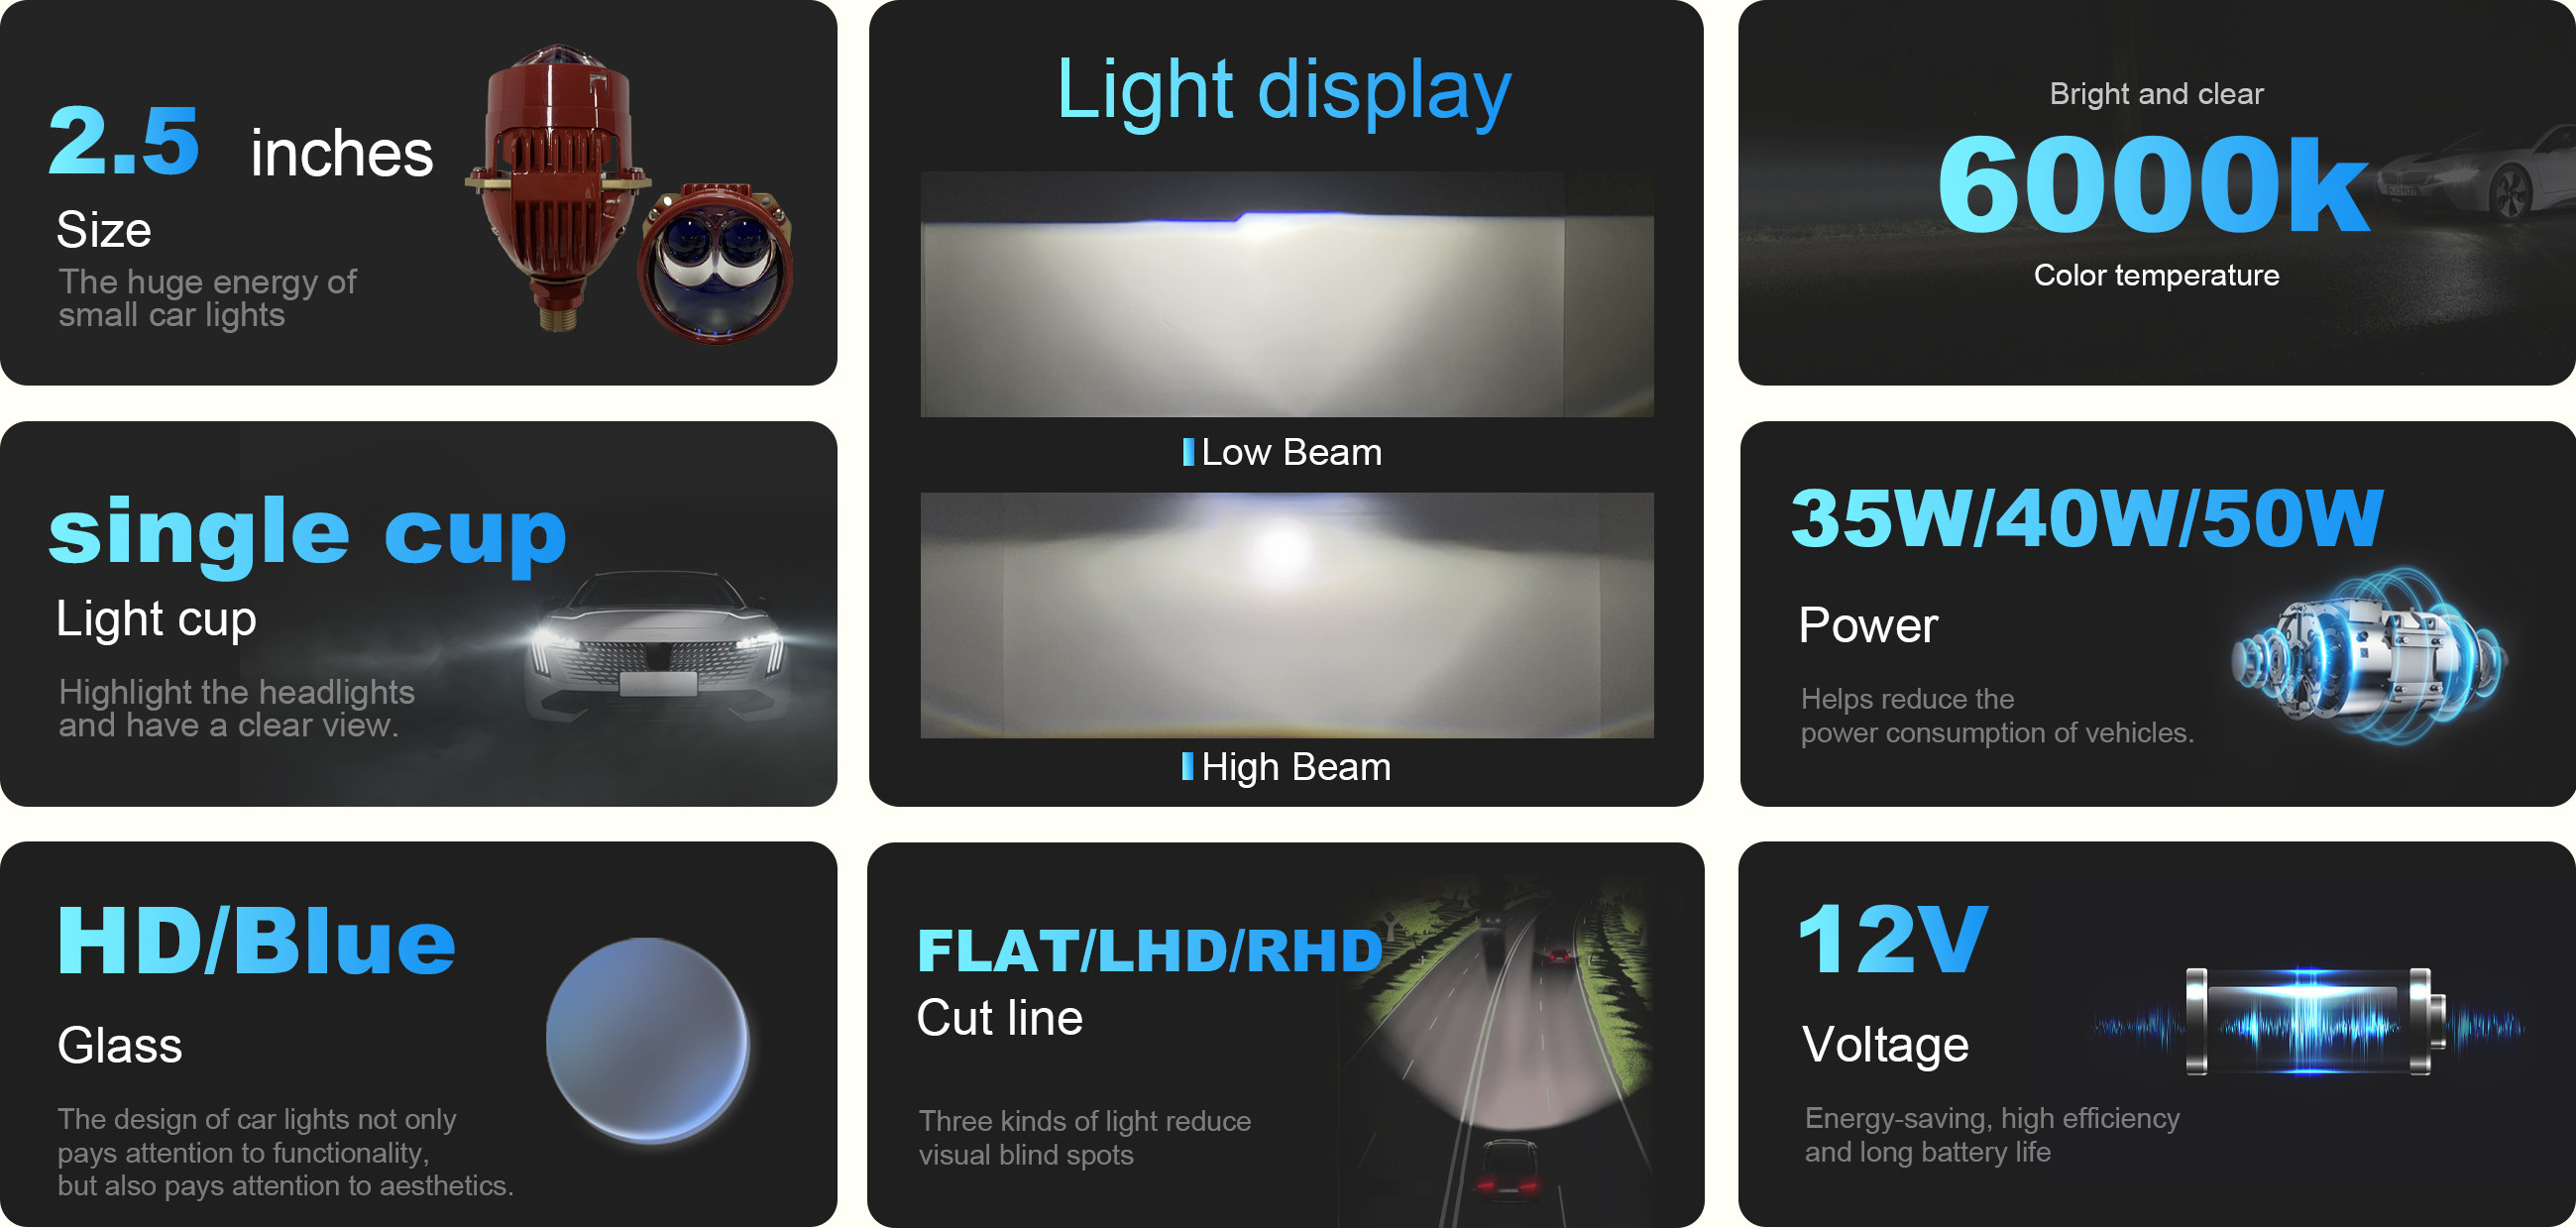Select the FLAT/LHD/RHD cut line heading
This screenshot has height=1228, width=2576.
[1150, 951]
